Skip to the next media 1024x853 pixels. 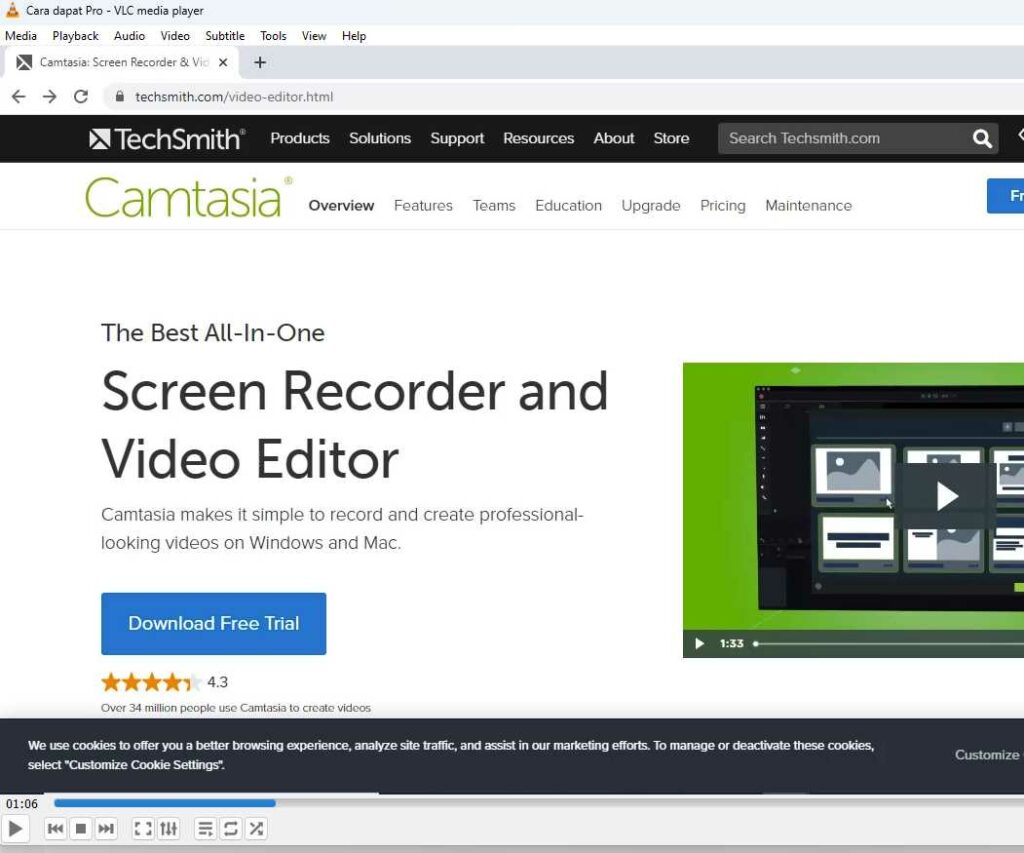tap(104, 828)
